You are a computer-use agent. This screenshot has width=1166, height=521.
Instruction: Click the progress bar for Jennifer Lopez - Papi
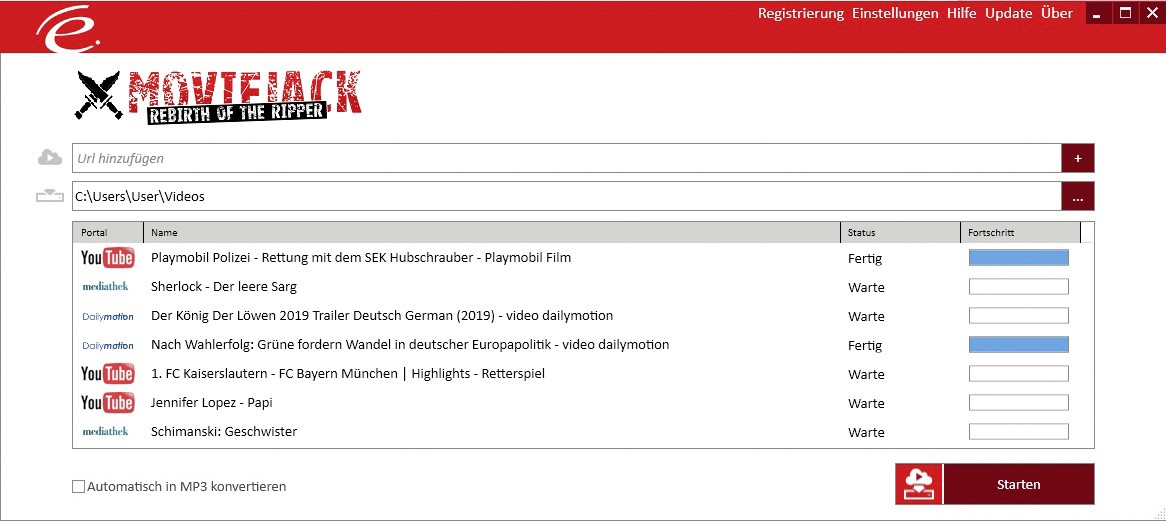click(1019, 403)
